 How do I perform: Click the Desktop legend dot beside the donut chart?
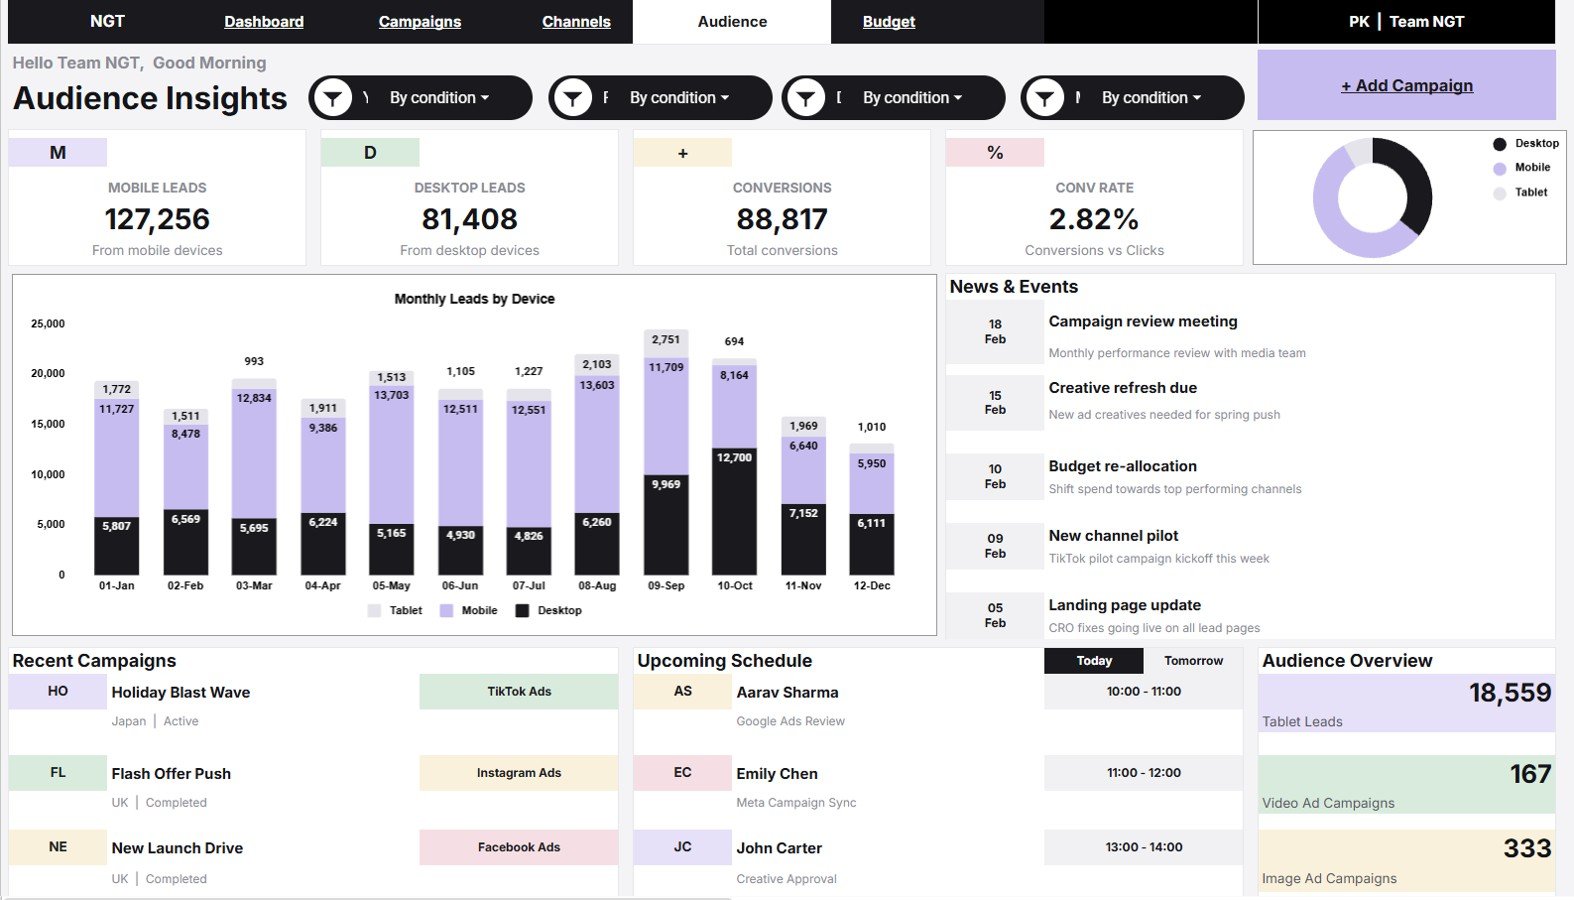tap(1499, 144)
